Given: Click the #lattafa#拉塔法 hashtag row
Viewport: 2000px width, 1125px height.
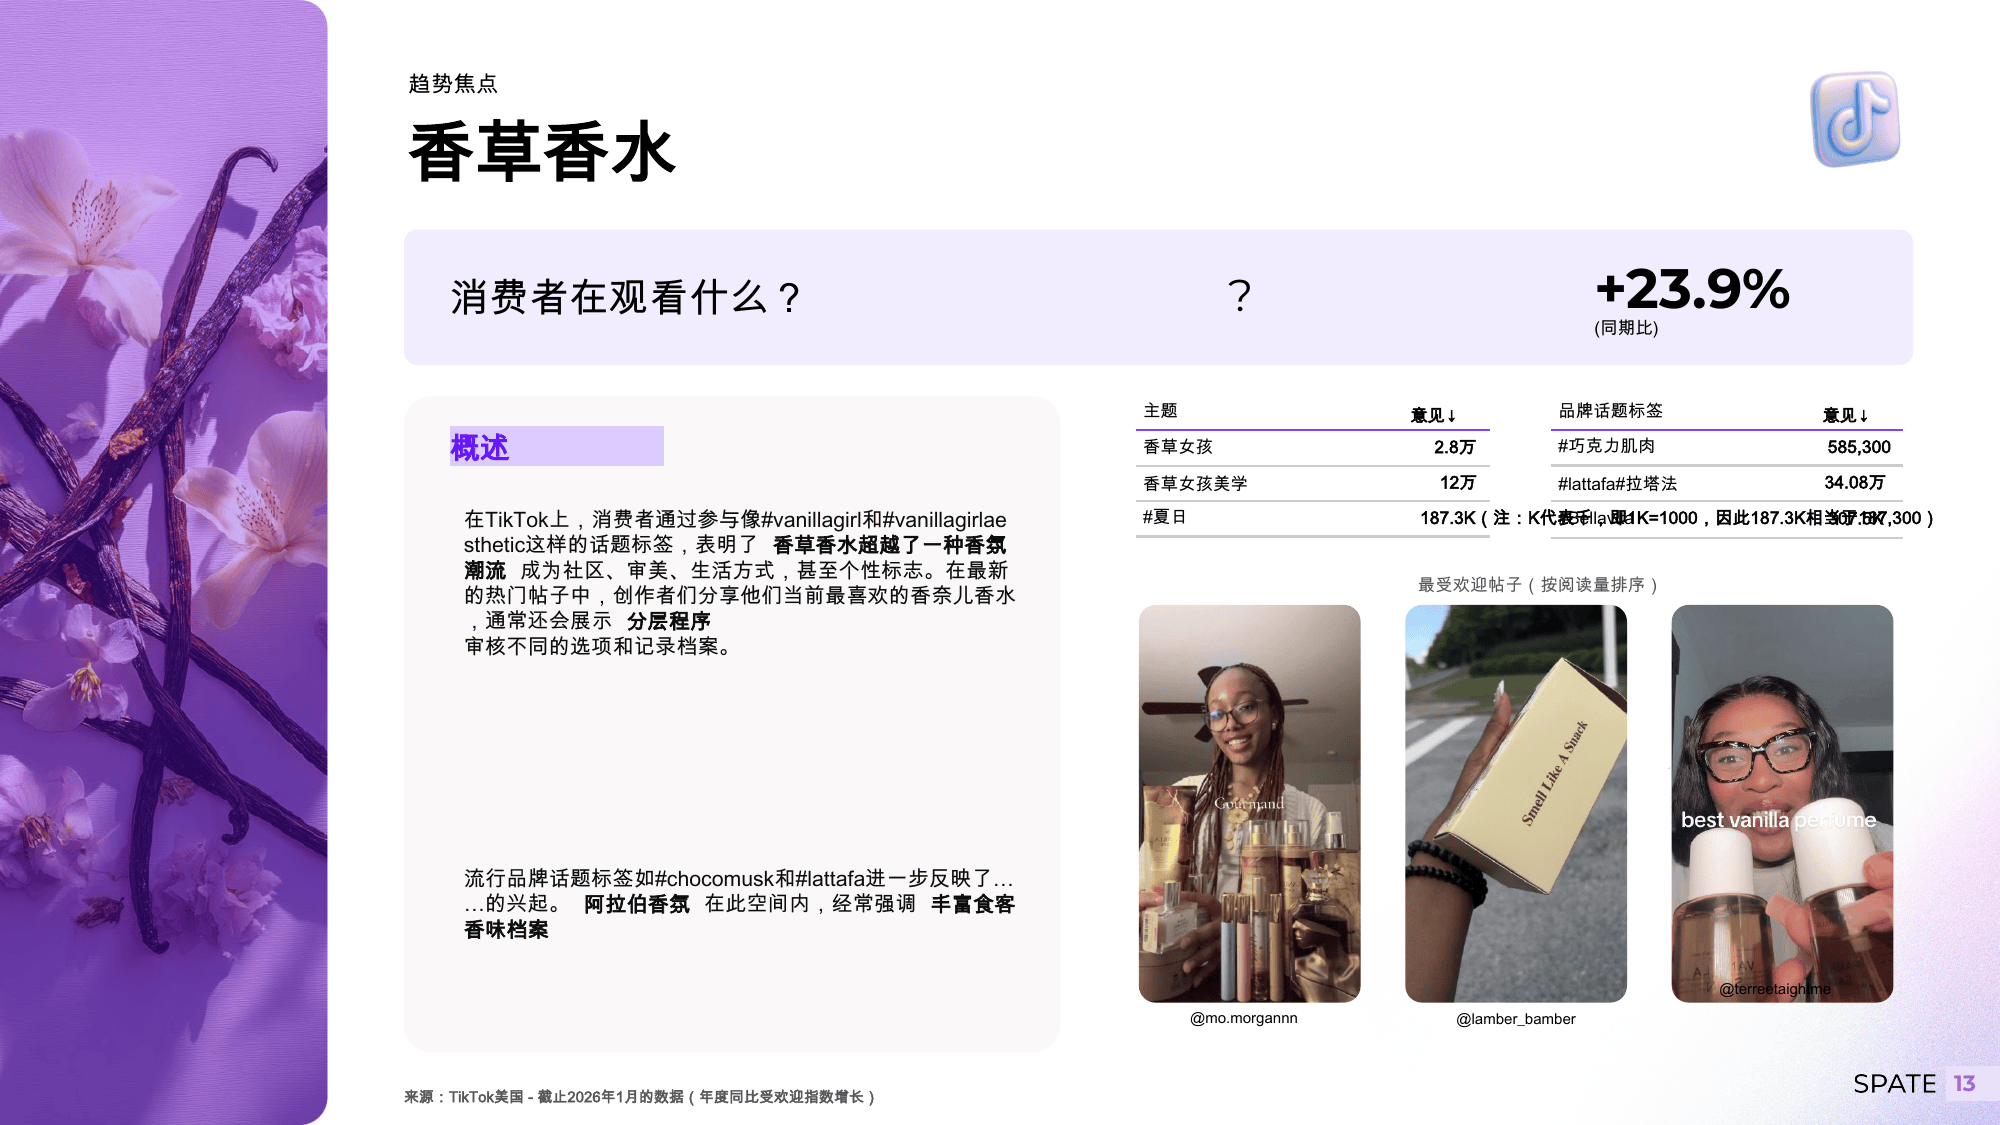Looking at the screenshot, I should pos(1616,484).
